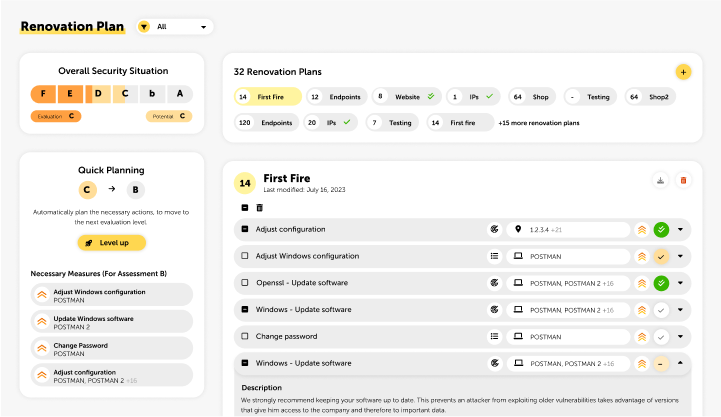Check the Adjust Windows configuration checkbox
The height and width of the screenshot is (417, 721).
[245, 256]
